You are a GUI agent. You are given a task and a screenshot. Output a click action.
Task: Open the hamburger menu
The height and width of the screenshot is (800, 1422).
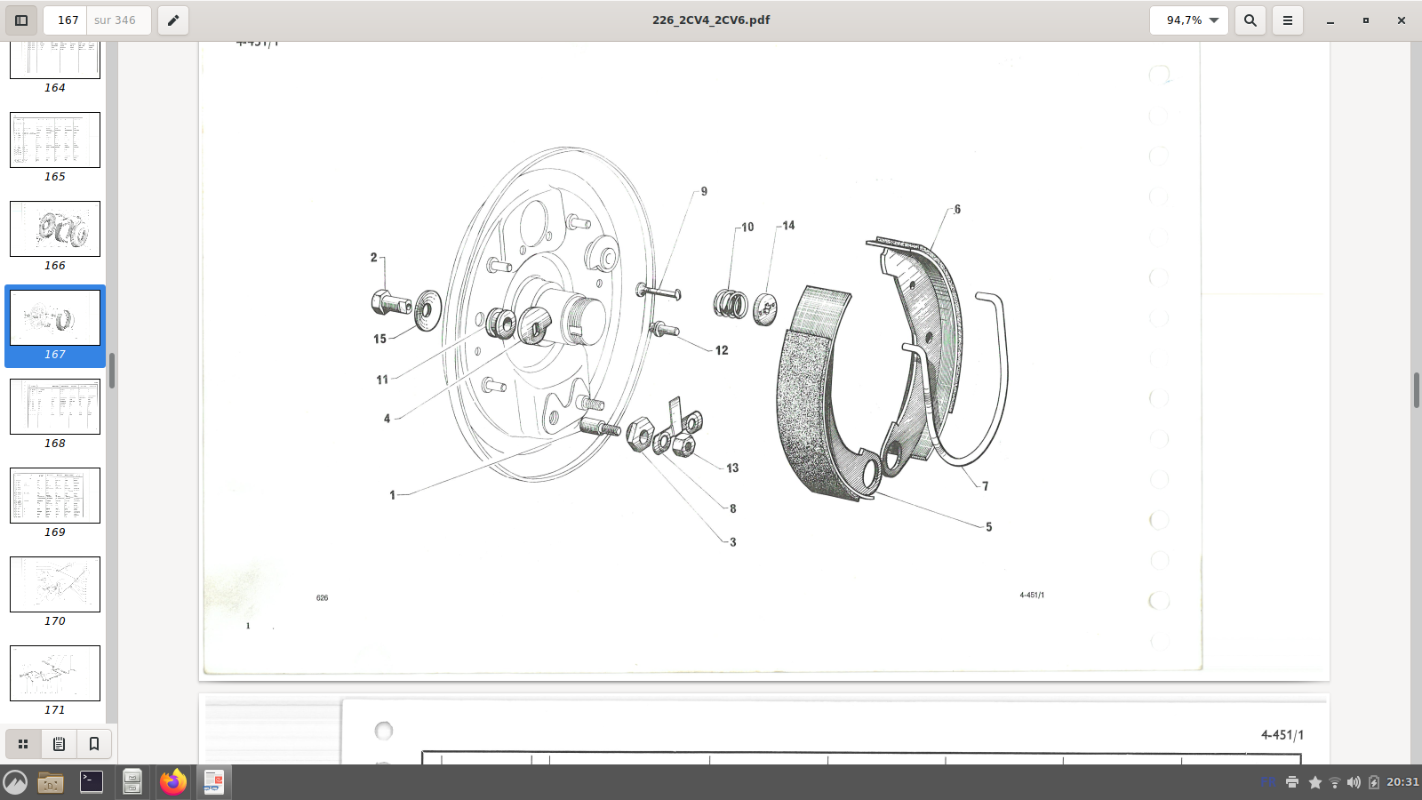(1288, 20)
